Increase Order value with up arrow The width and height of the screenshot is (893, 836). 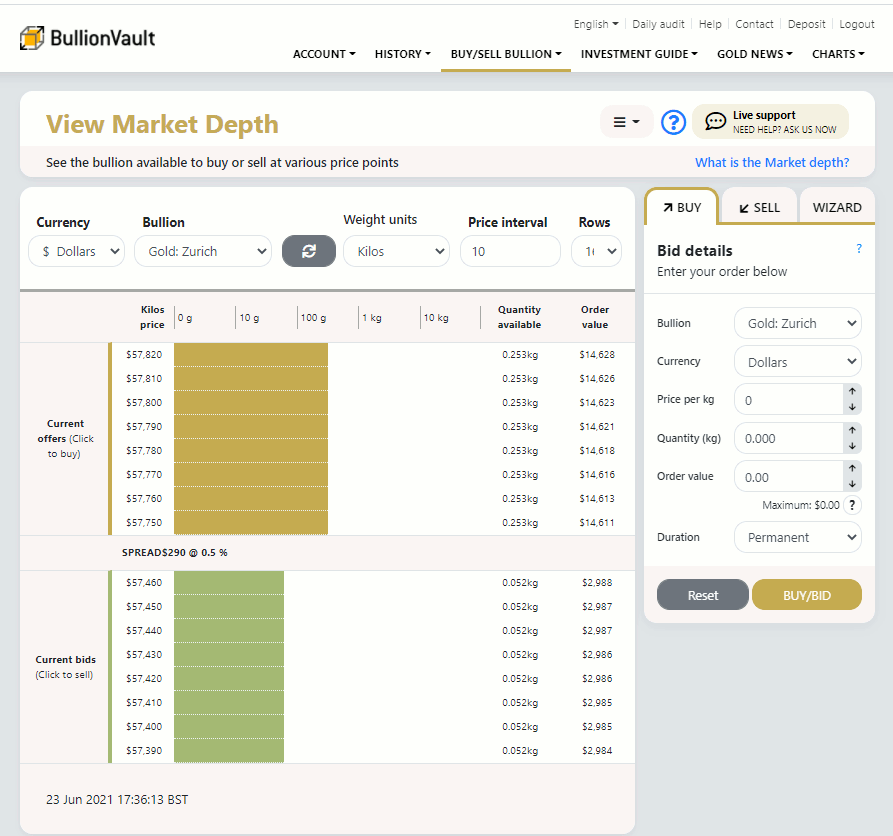852,468
